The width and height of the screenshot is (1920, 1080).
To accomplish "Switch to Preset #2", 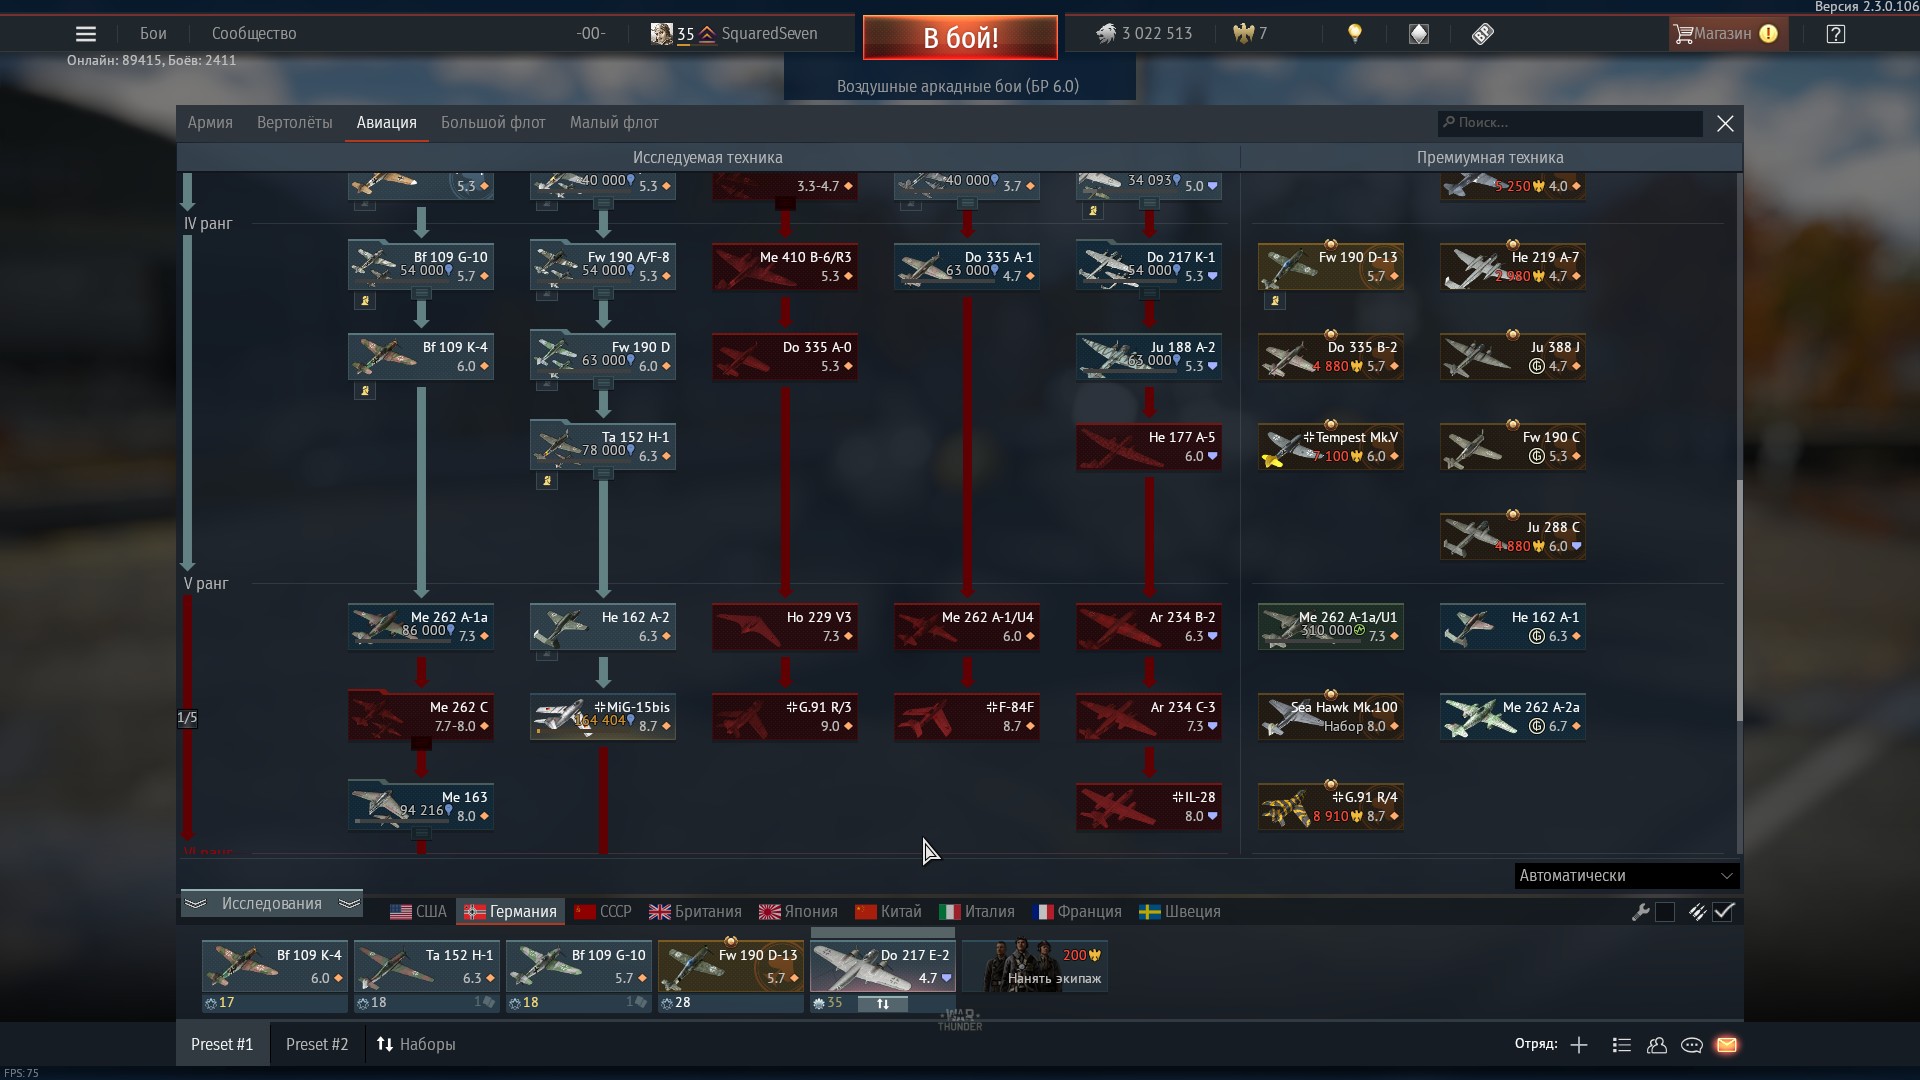I will point(317,1045).
